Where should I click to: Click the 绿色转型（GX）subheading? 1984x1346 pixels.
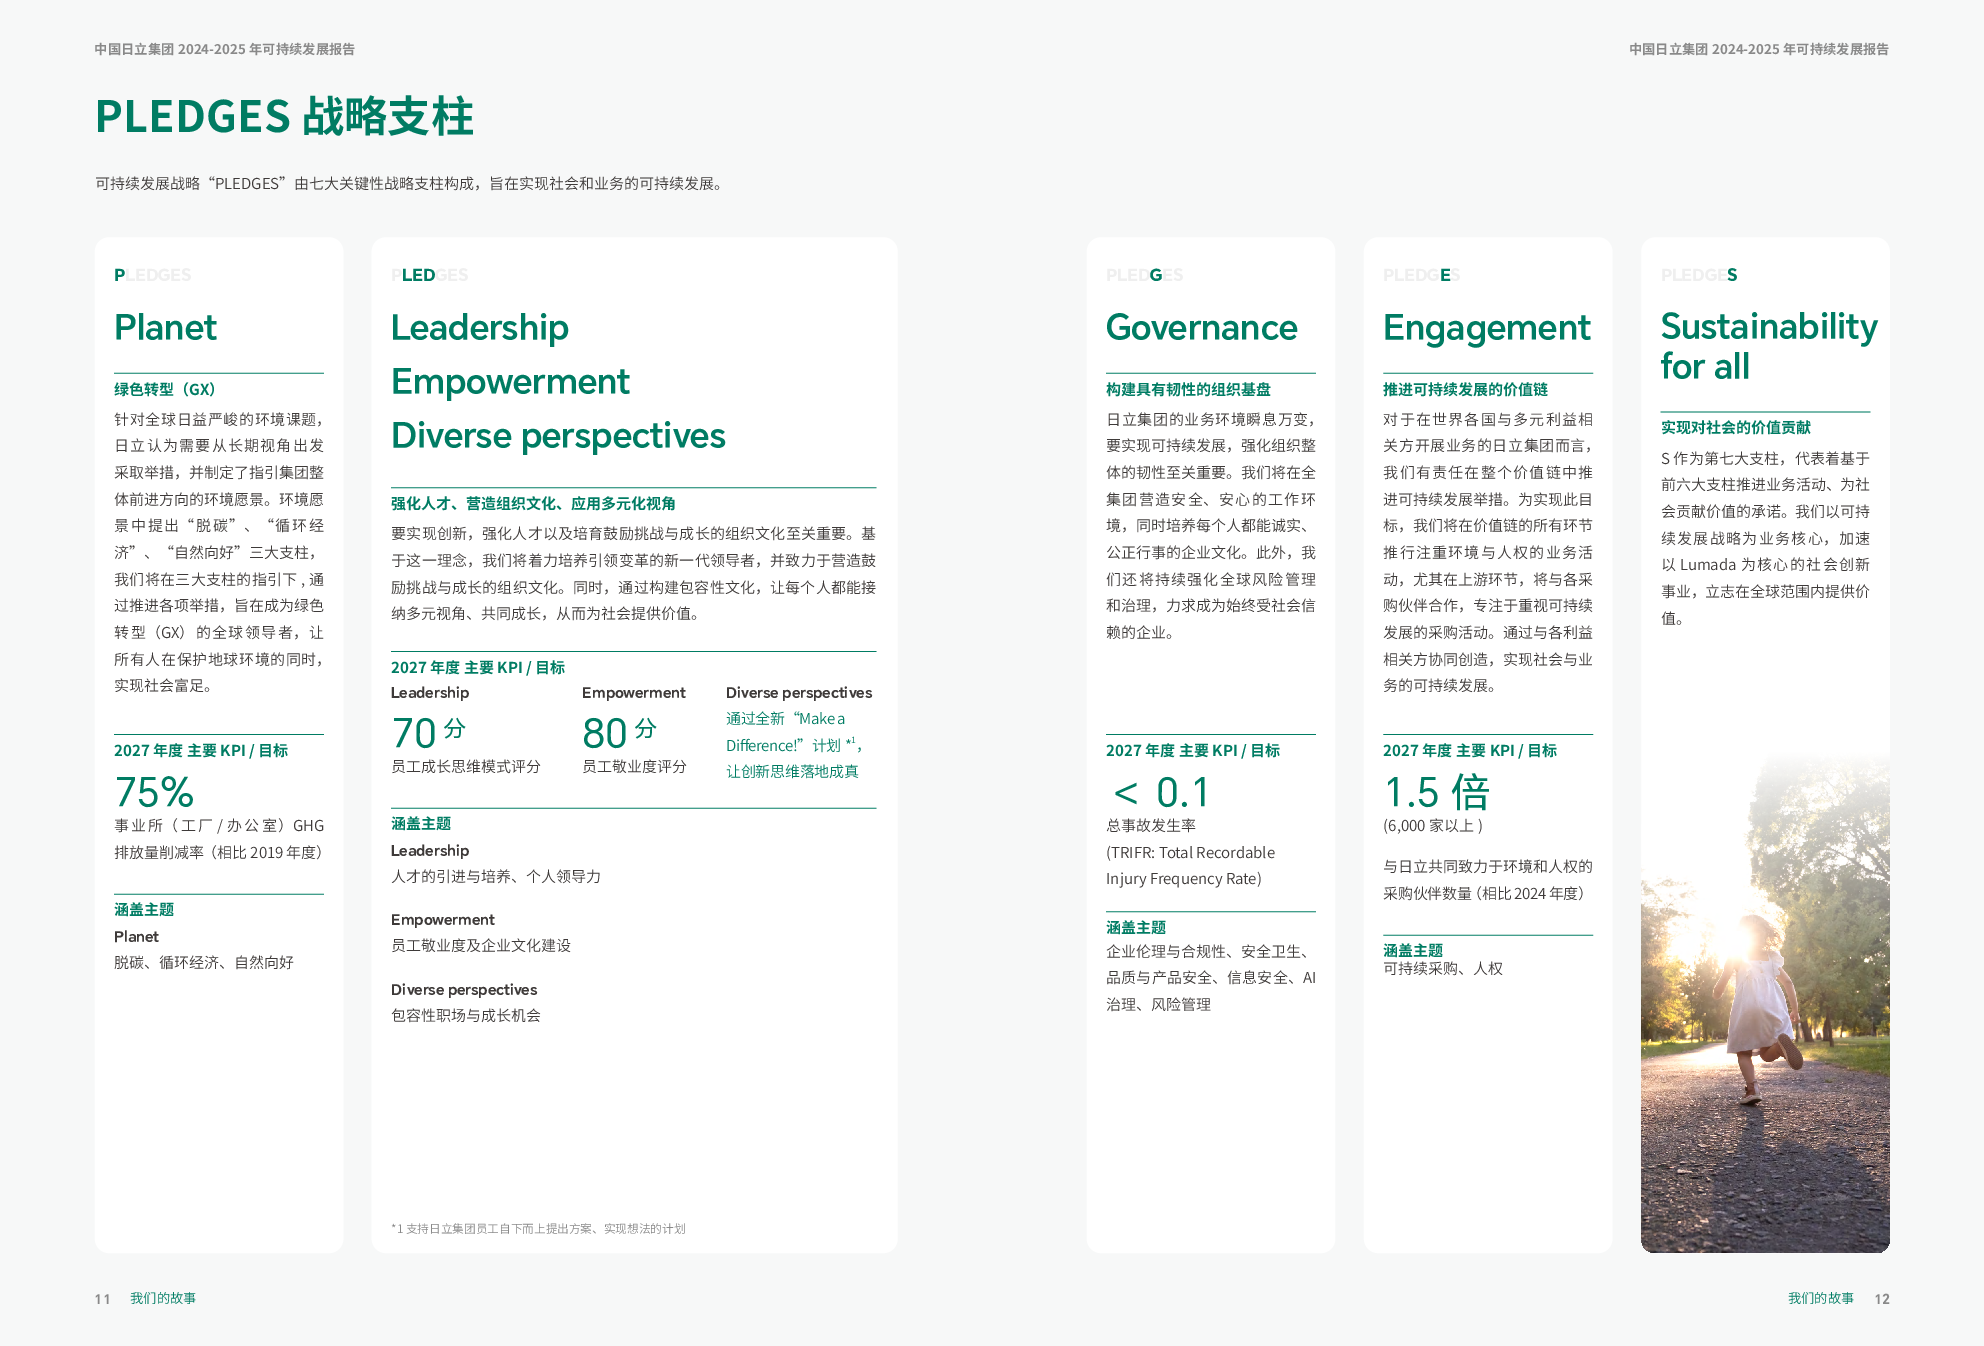[x=165, y=389]
